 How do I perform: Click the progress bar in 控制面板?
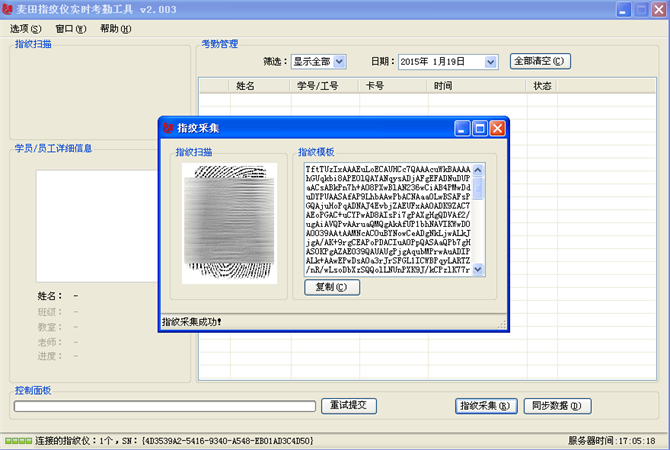coord(165,406)
